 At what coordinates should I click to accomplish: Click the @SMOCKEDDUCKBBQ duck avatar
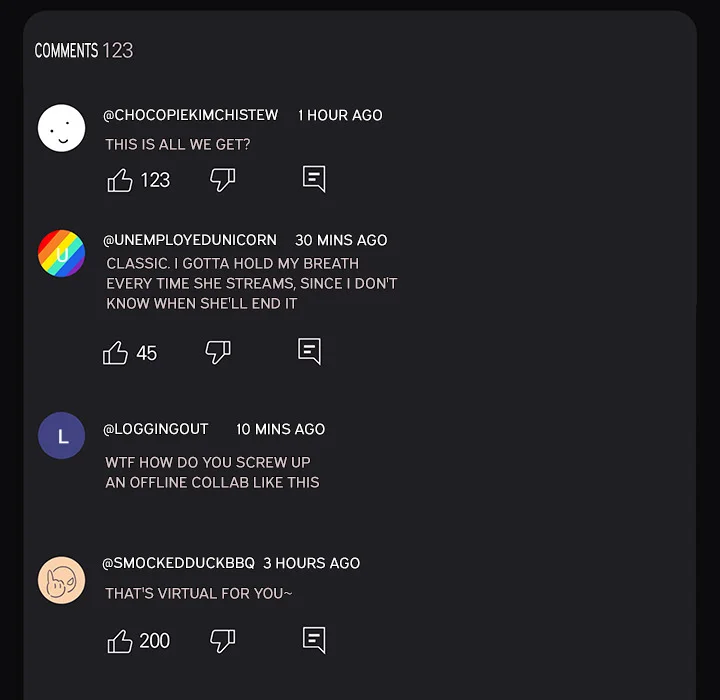61,580
